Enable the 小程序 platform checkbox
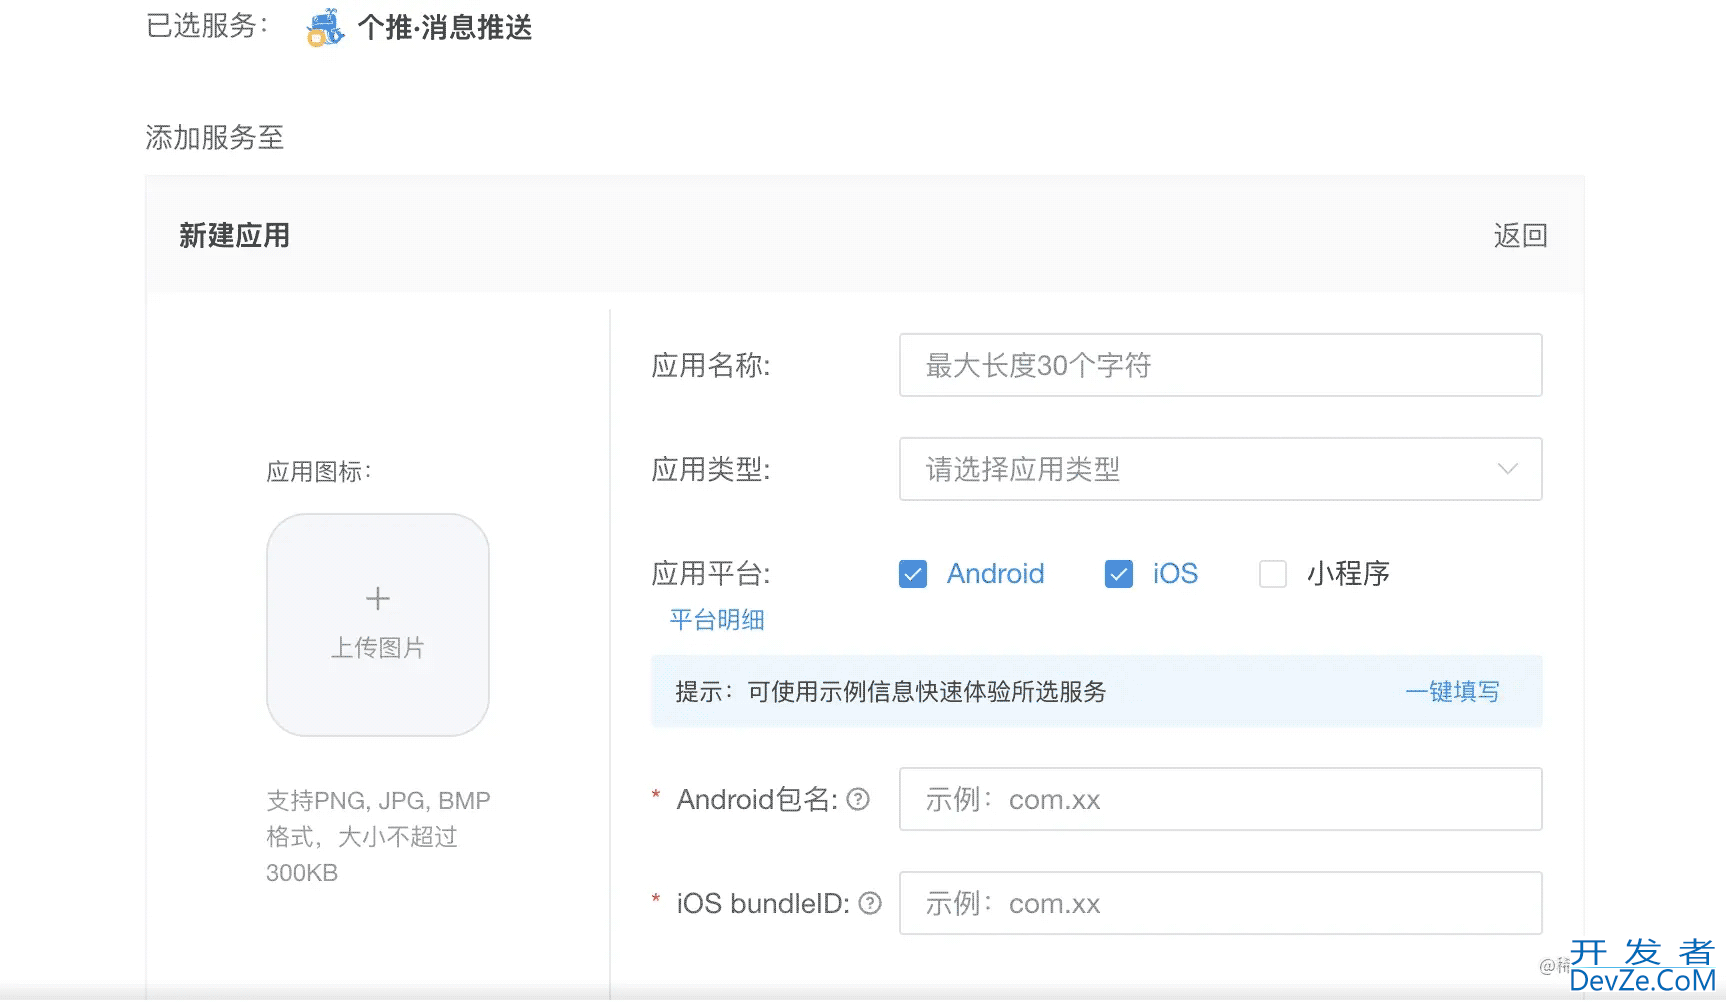 pyautogui.click(x=1273, y=574)
